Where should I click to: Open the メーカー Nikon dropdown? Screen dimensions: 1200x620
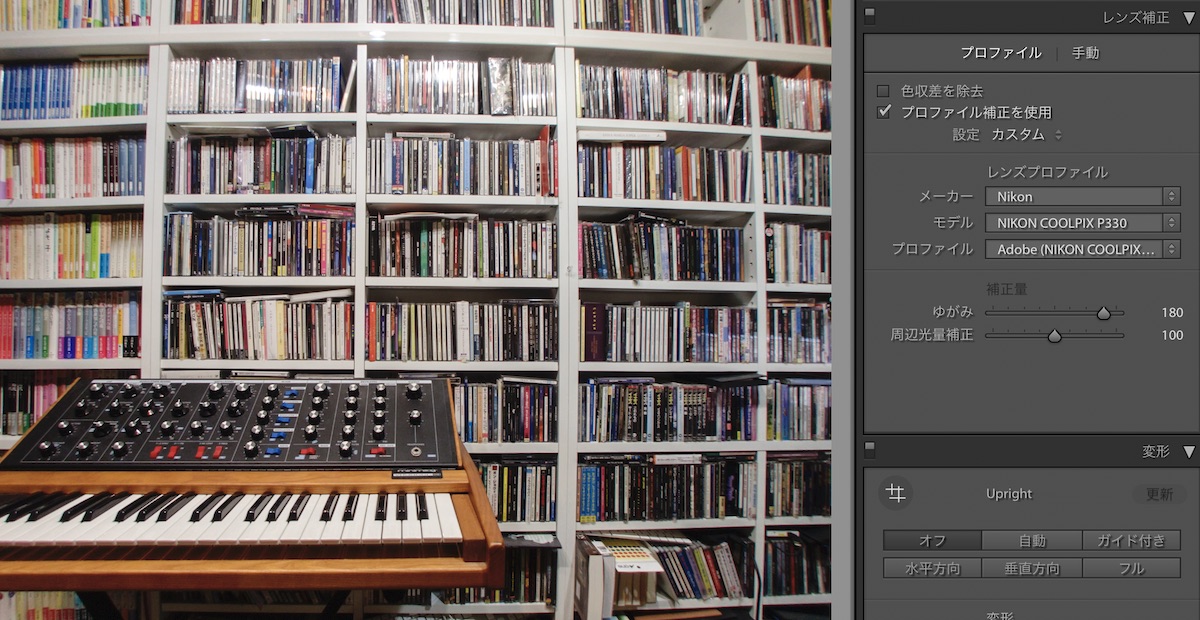coord(1082,197)
